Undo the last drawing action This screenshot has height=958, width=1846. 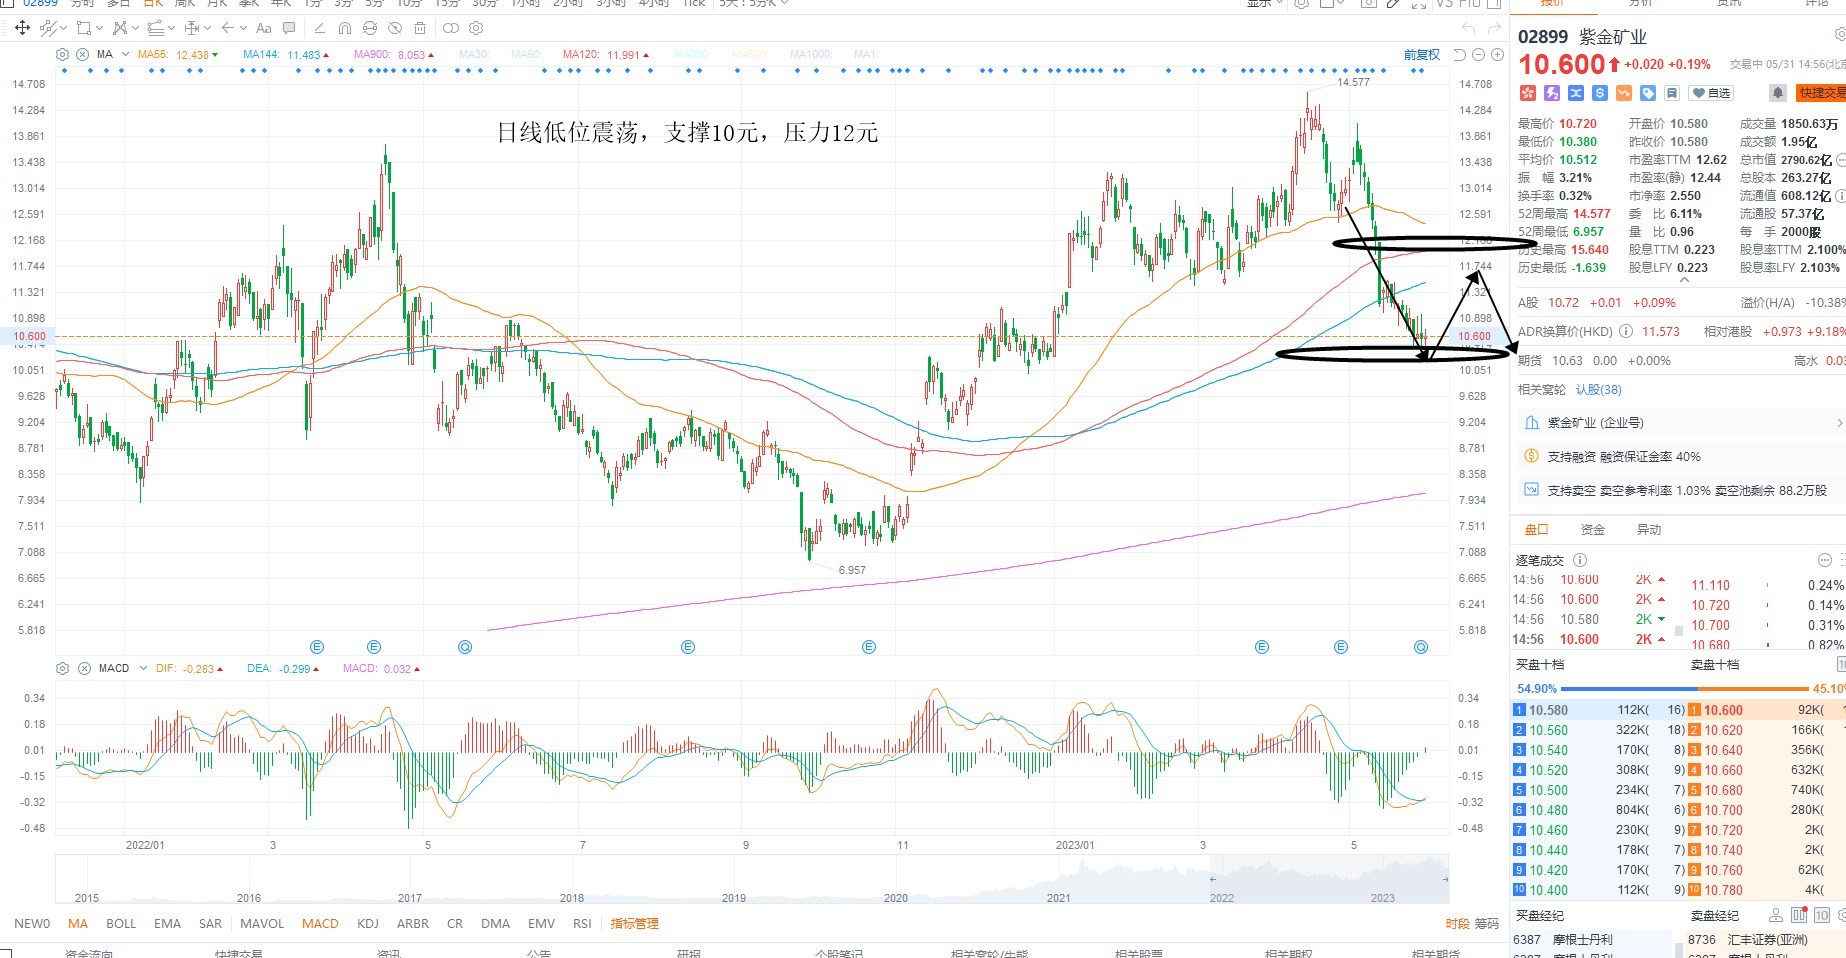click(1468, 28)
